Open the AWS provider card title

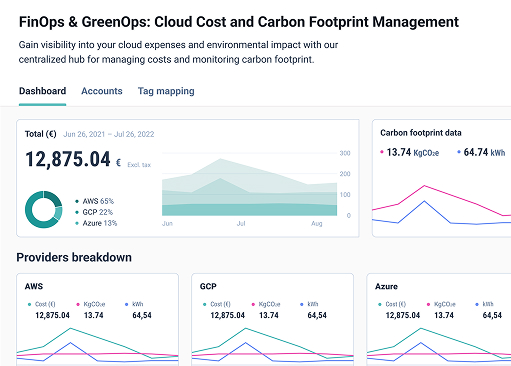pos(34,287)
